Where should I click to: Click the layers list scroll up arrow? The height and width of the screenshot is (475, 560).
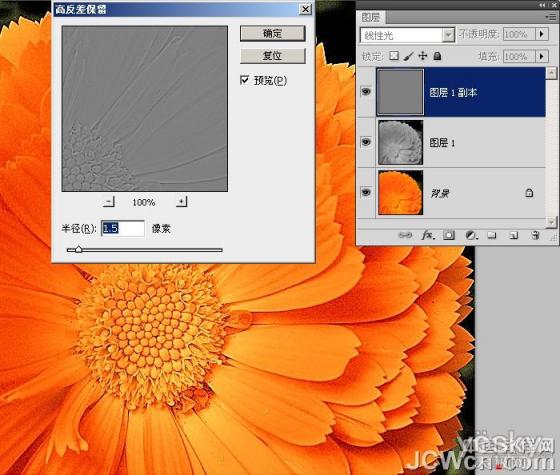[x=551, y=73]
